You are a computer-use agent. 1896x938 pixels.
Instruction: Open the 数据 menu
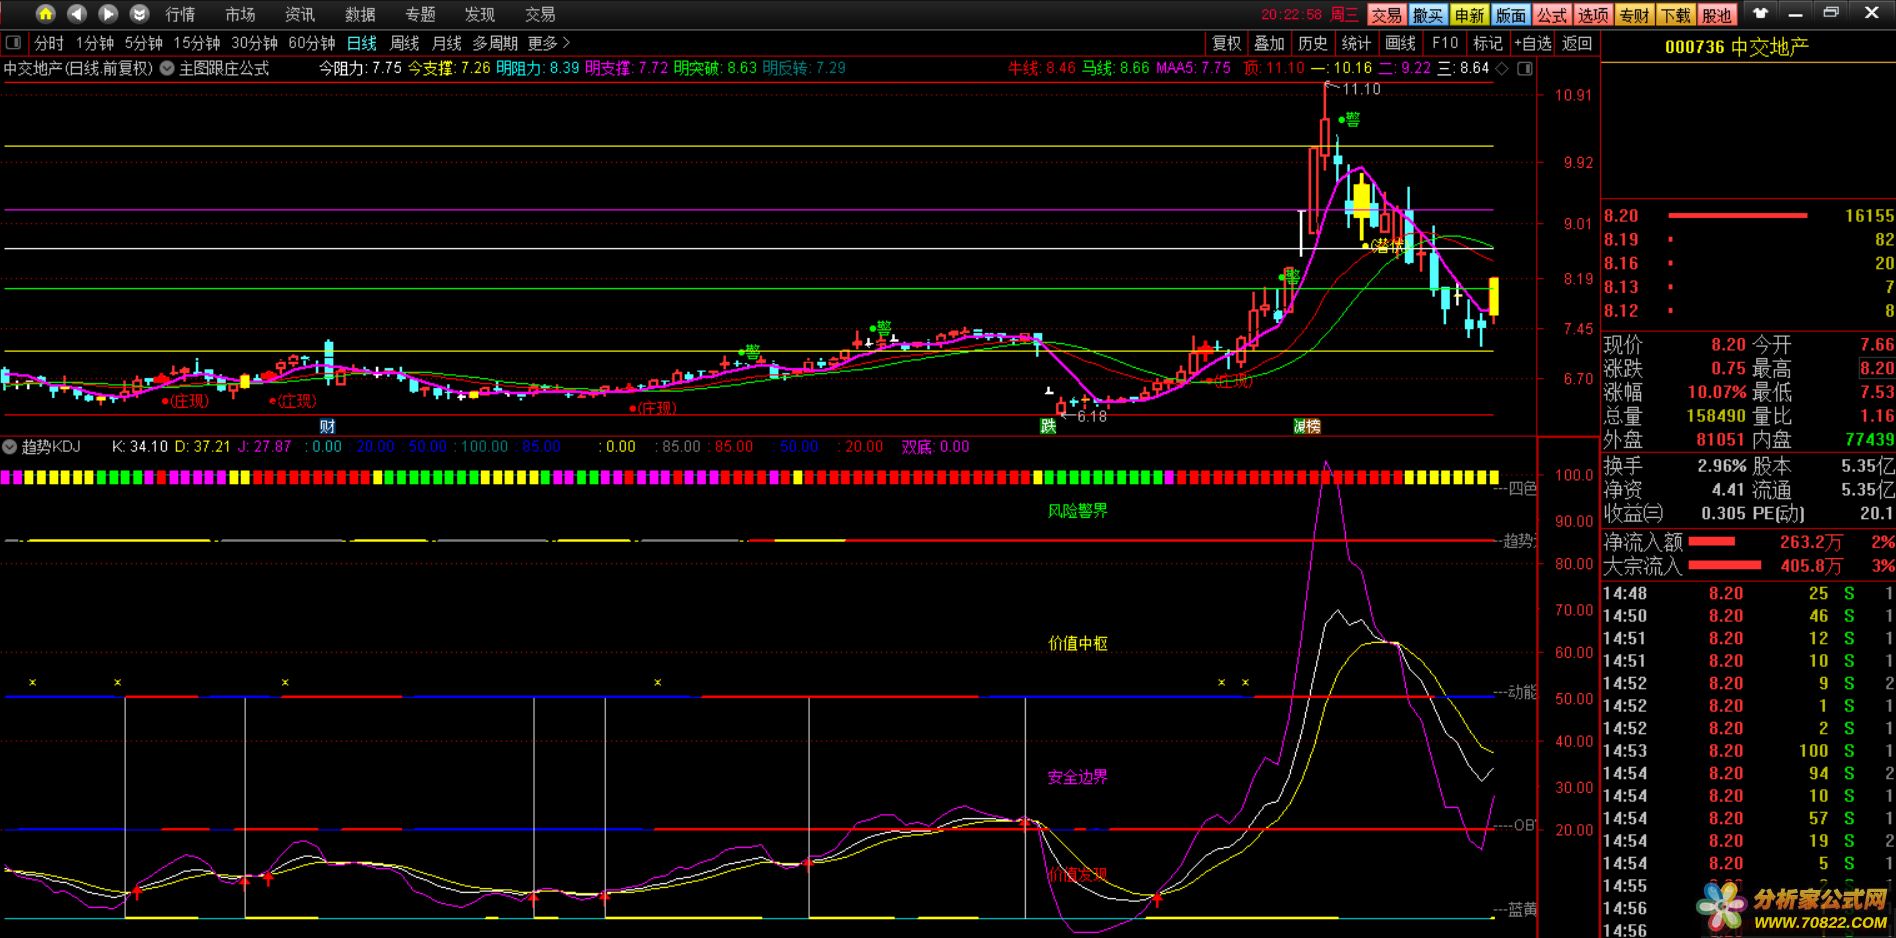(x=360, y=14)
